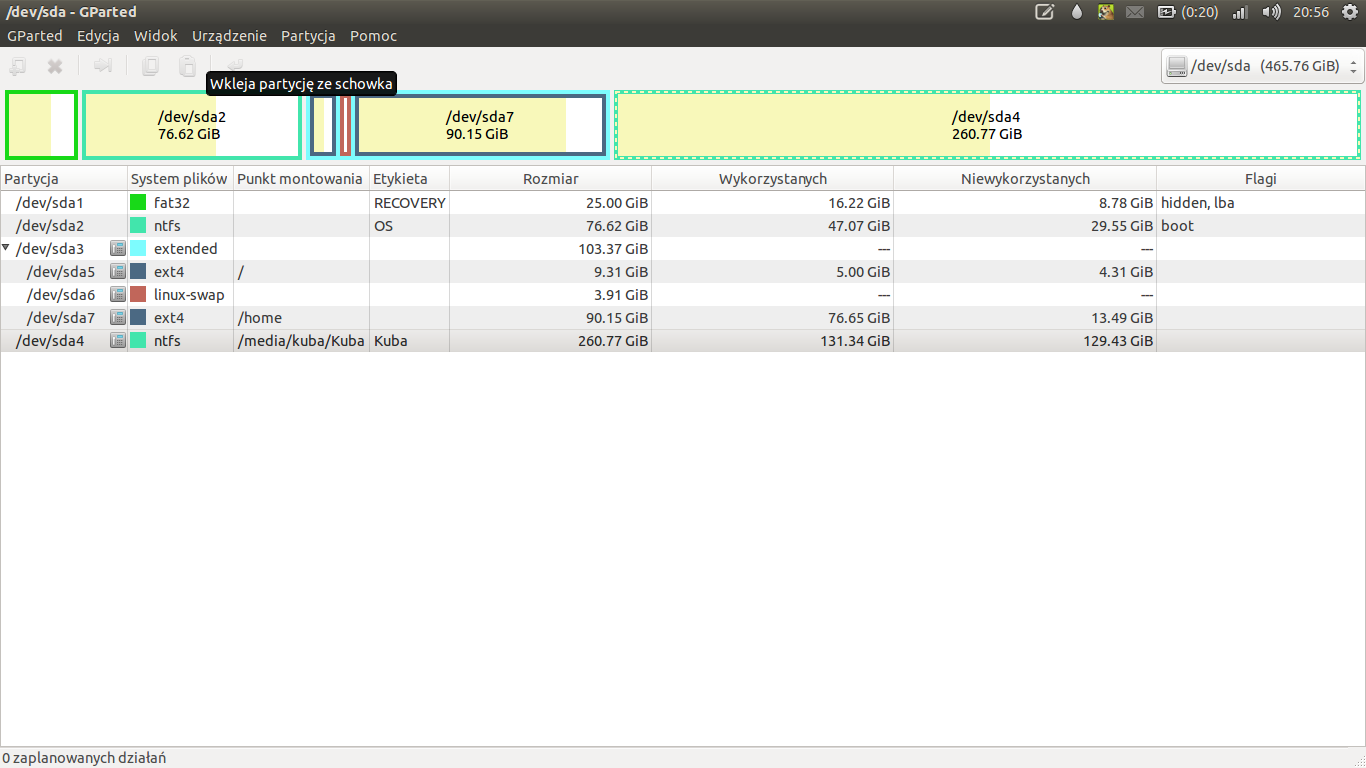Open the Edycja menu
Image resolution: width=1366 pixels, height=768 pixels.
[x=98, y=36]
